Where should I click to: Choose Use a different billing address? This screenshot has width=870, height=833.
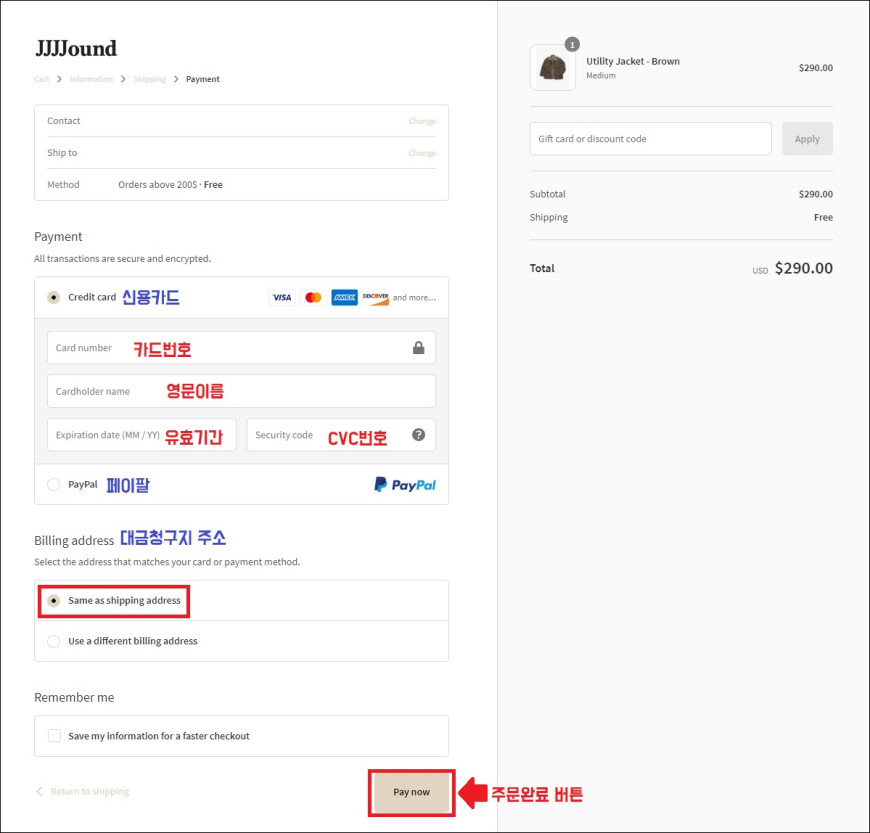coord(53,641)
